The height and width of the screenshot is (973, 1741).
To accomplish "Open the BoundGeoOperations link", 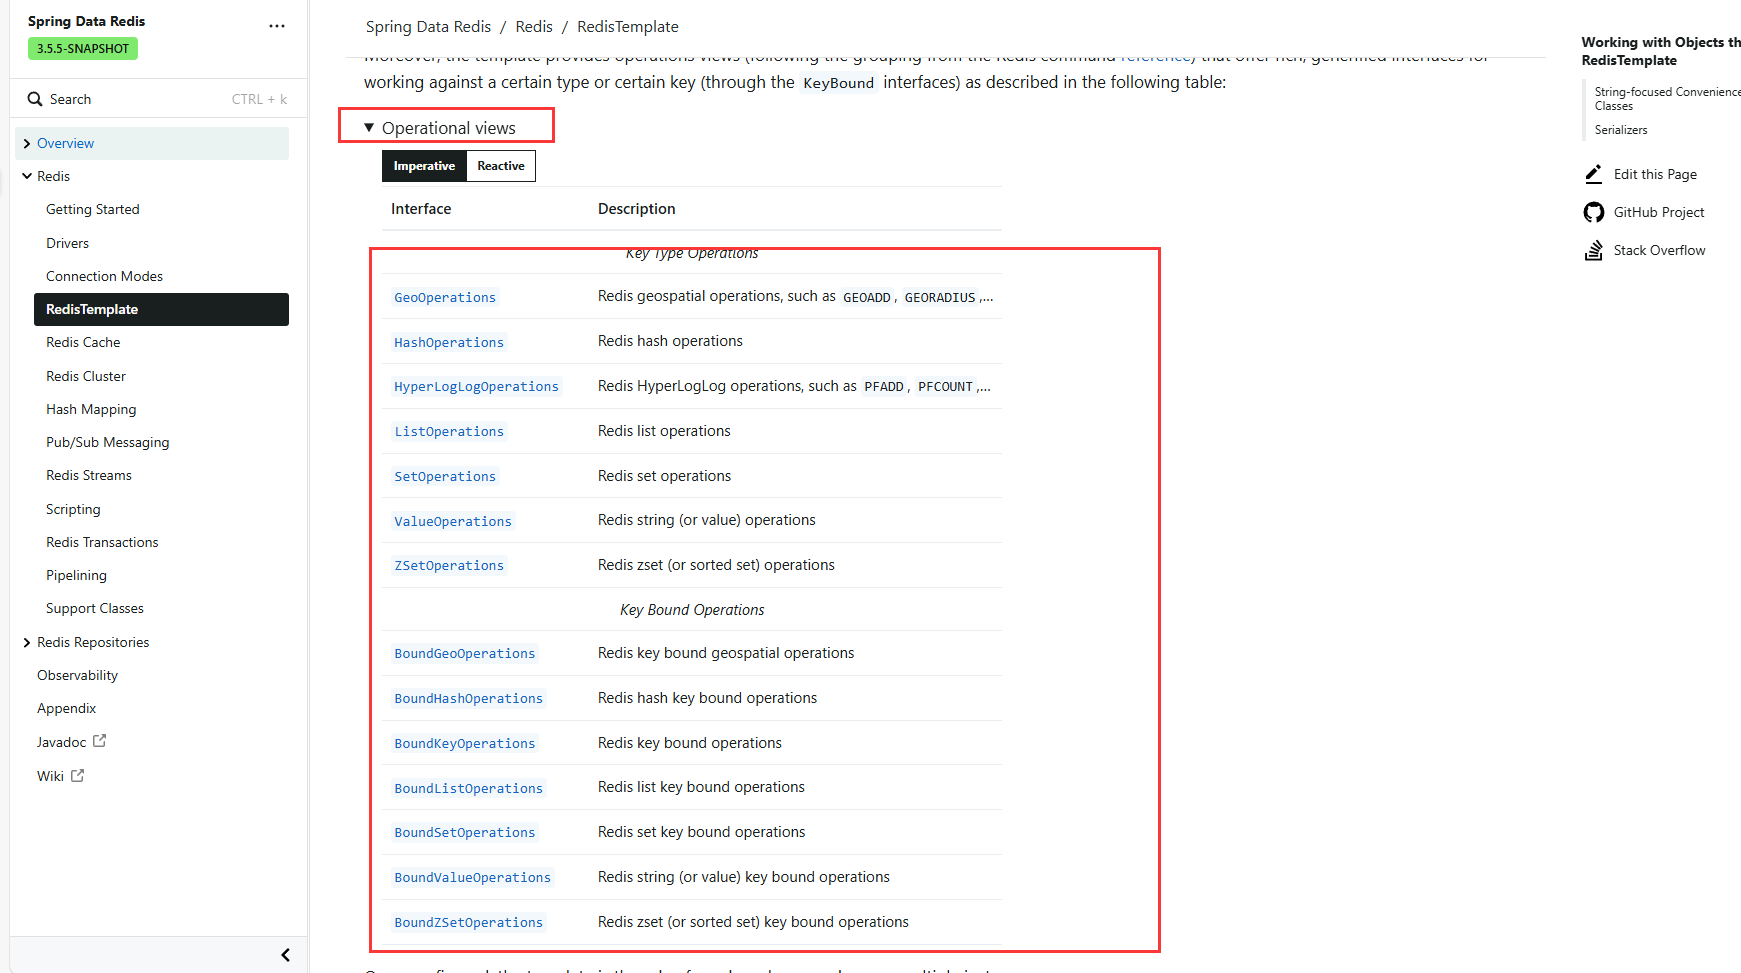I will 465,653.
